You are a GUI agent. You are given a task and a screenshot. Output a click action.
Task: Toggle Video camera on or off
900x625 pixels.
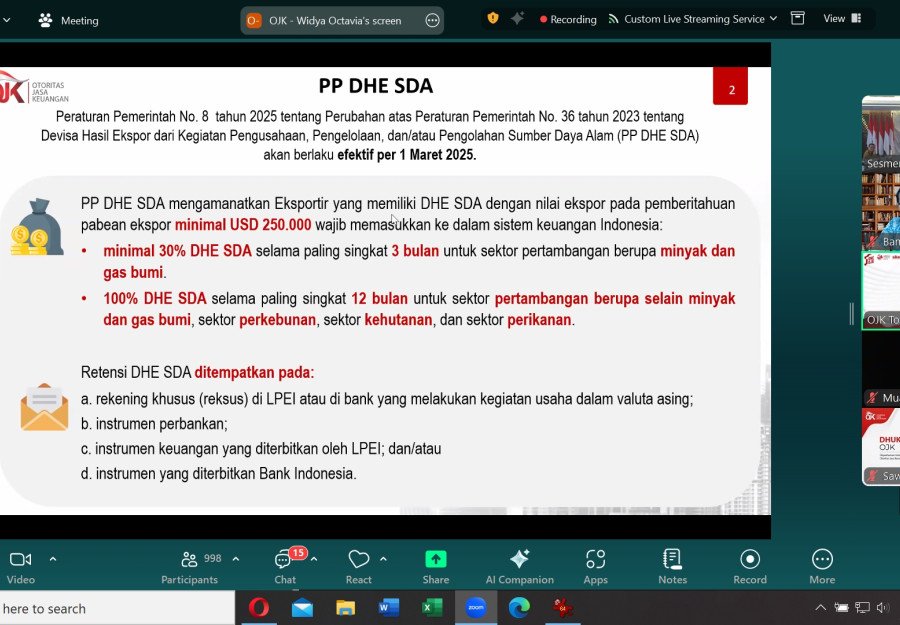pyautogui.click(x=21, y=566)
